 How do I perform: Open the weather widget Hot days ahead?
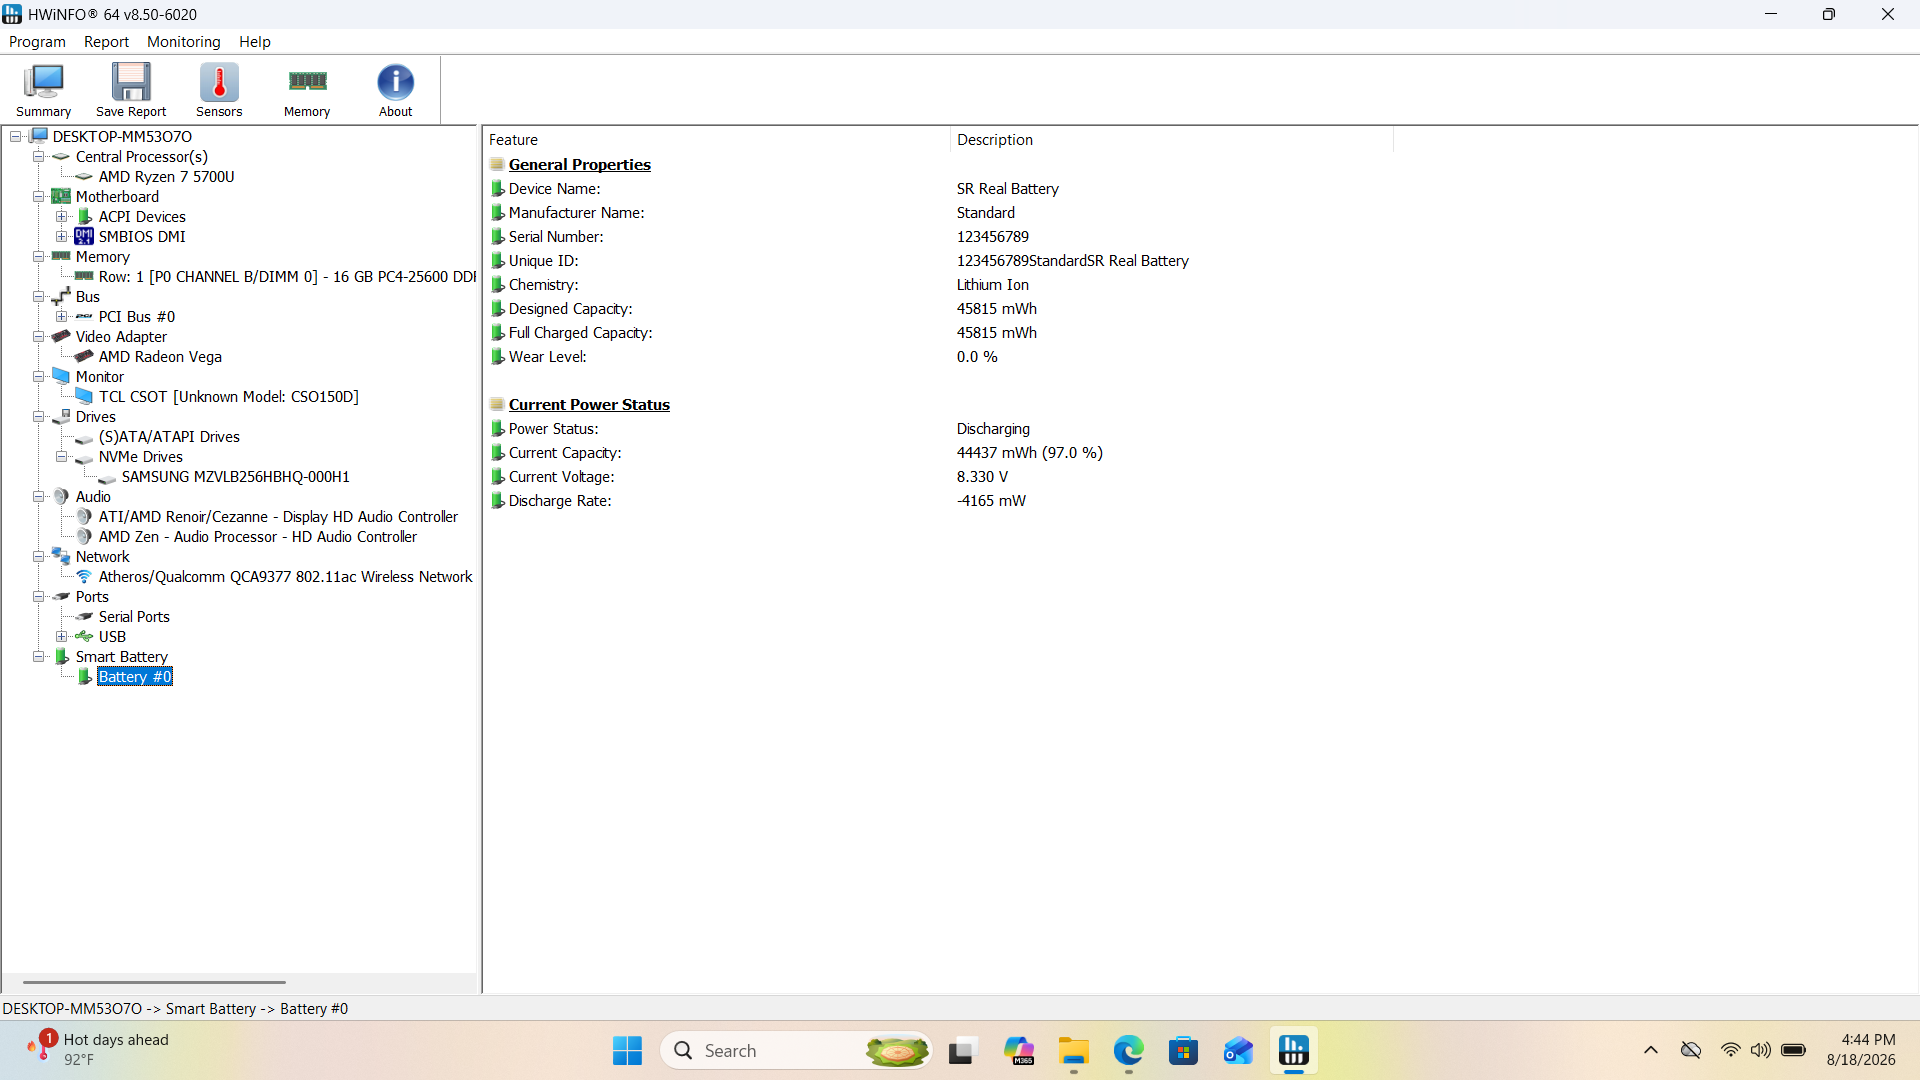click(x=100, y=1050)
